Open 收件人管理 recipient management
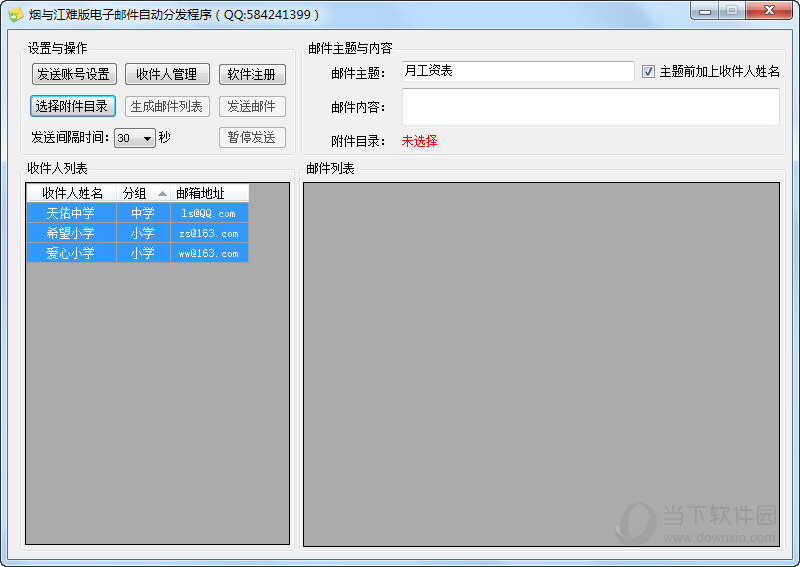 pos(167,74)
